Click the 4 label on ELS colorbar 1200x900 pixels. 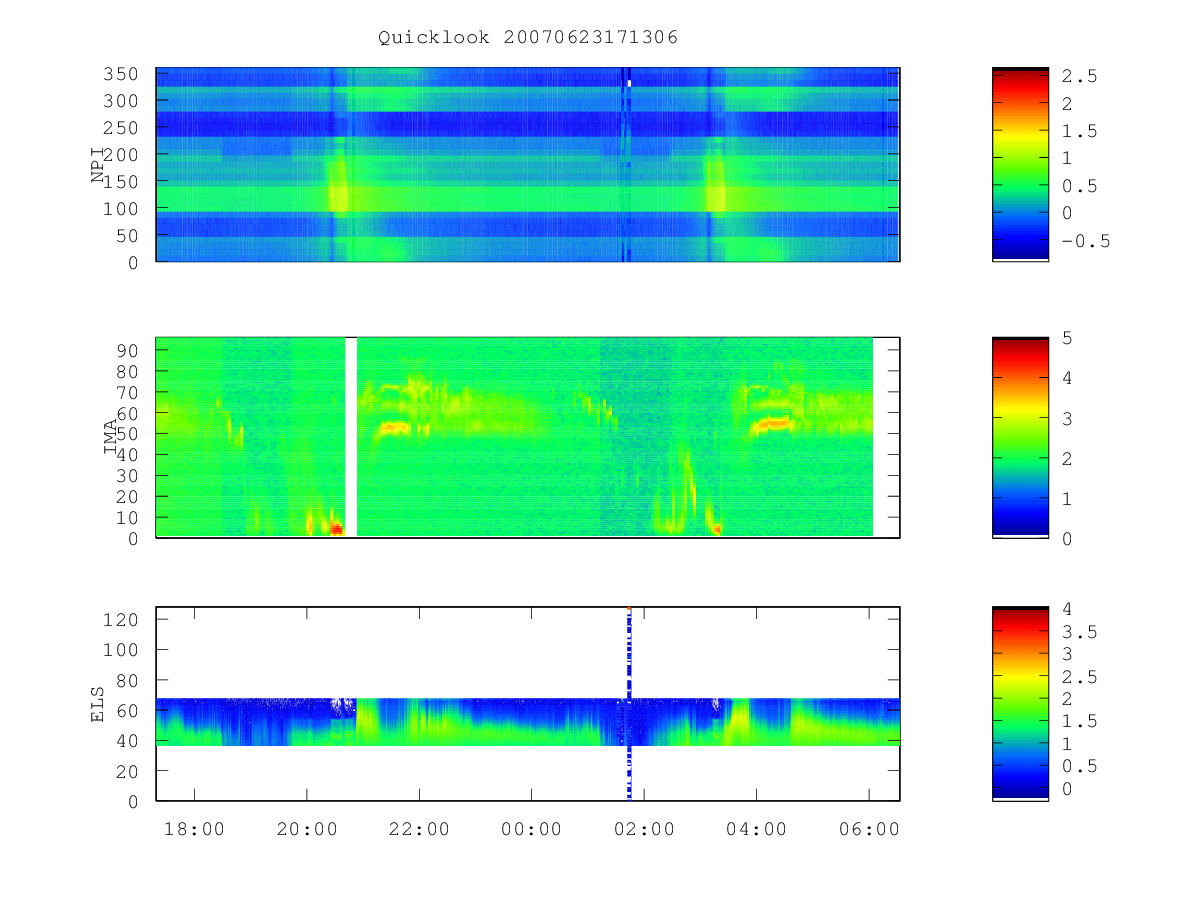[x=1068, y=608]
